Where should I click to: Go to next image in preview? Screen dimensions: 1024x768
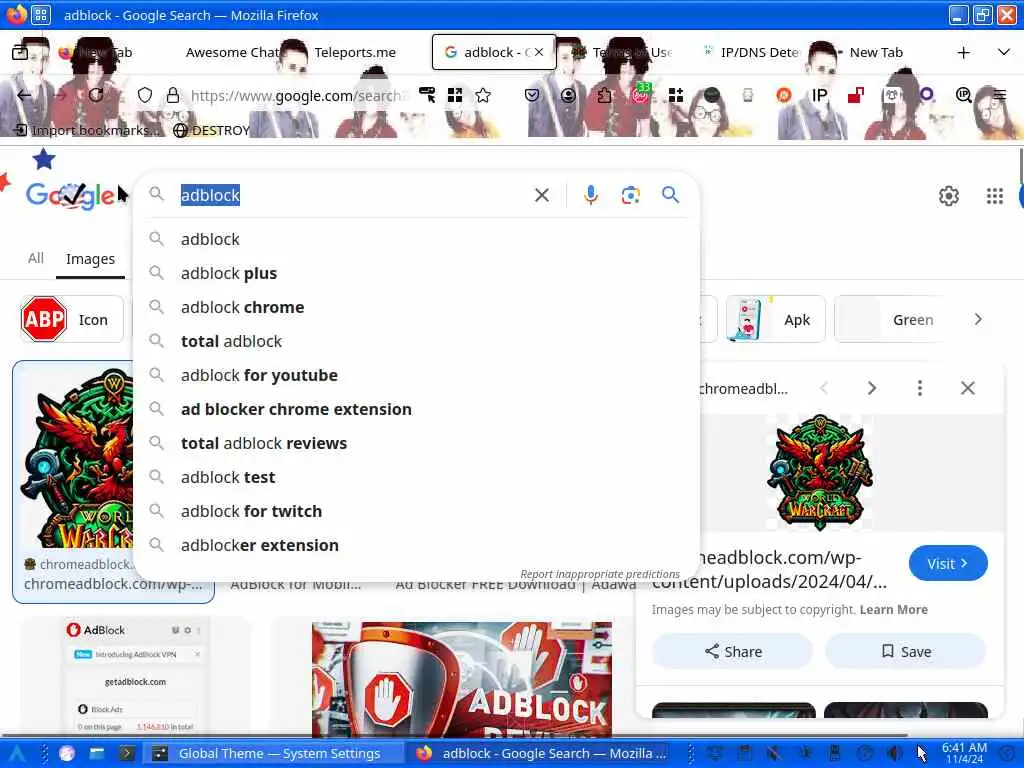point(871,388)
